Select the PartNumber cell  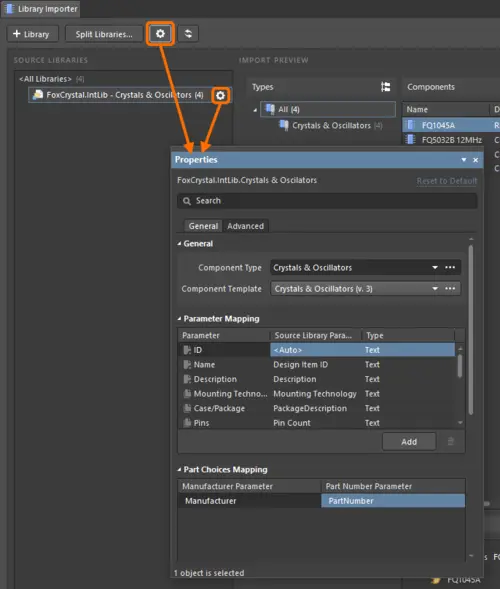(x=393, y=501)
